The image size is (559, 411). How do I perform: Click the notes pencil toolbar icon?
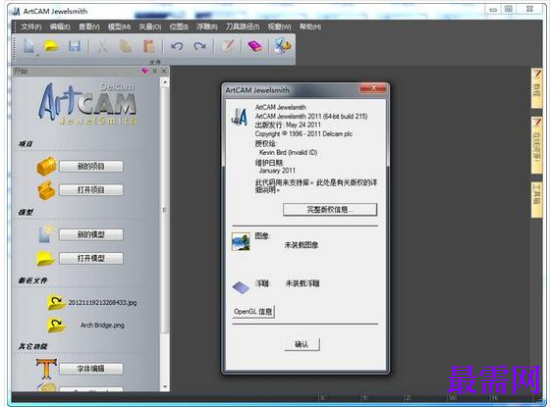pos(228,46)
